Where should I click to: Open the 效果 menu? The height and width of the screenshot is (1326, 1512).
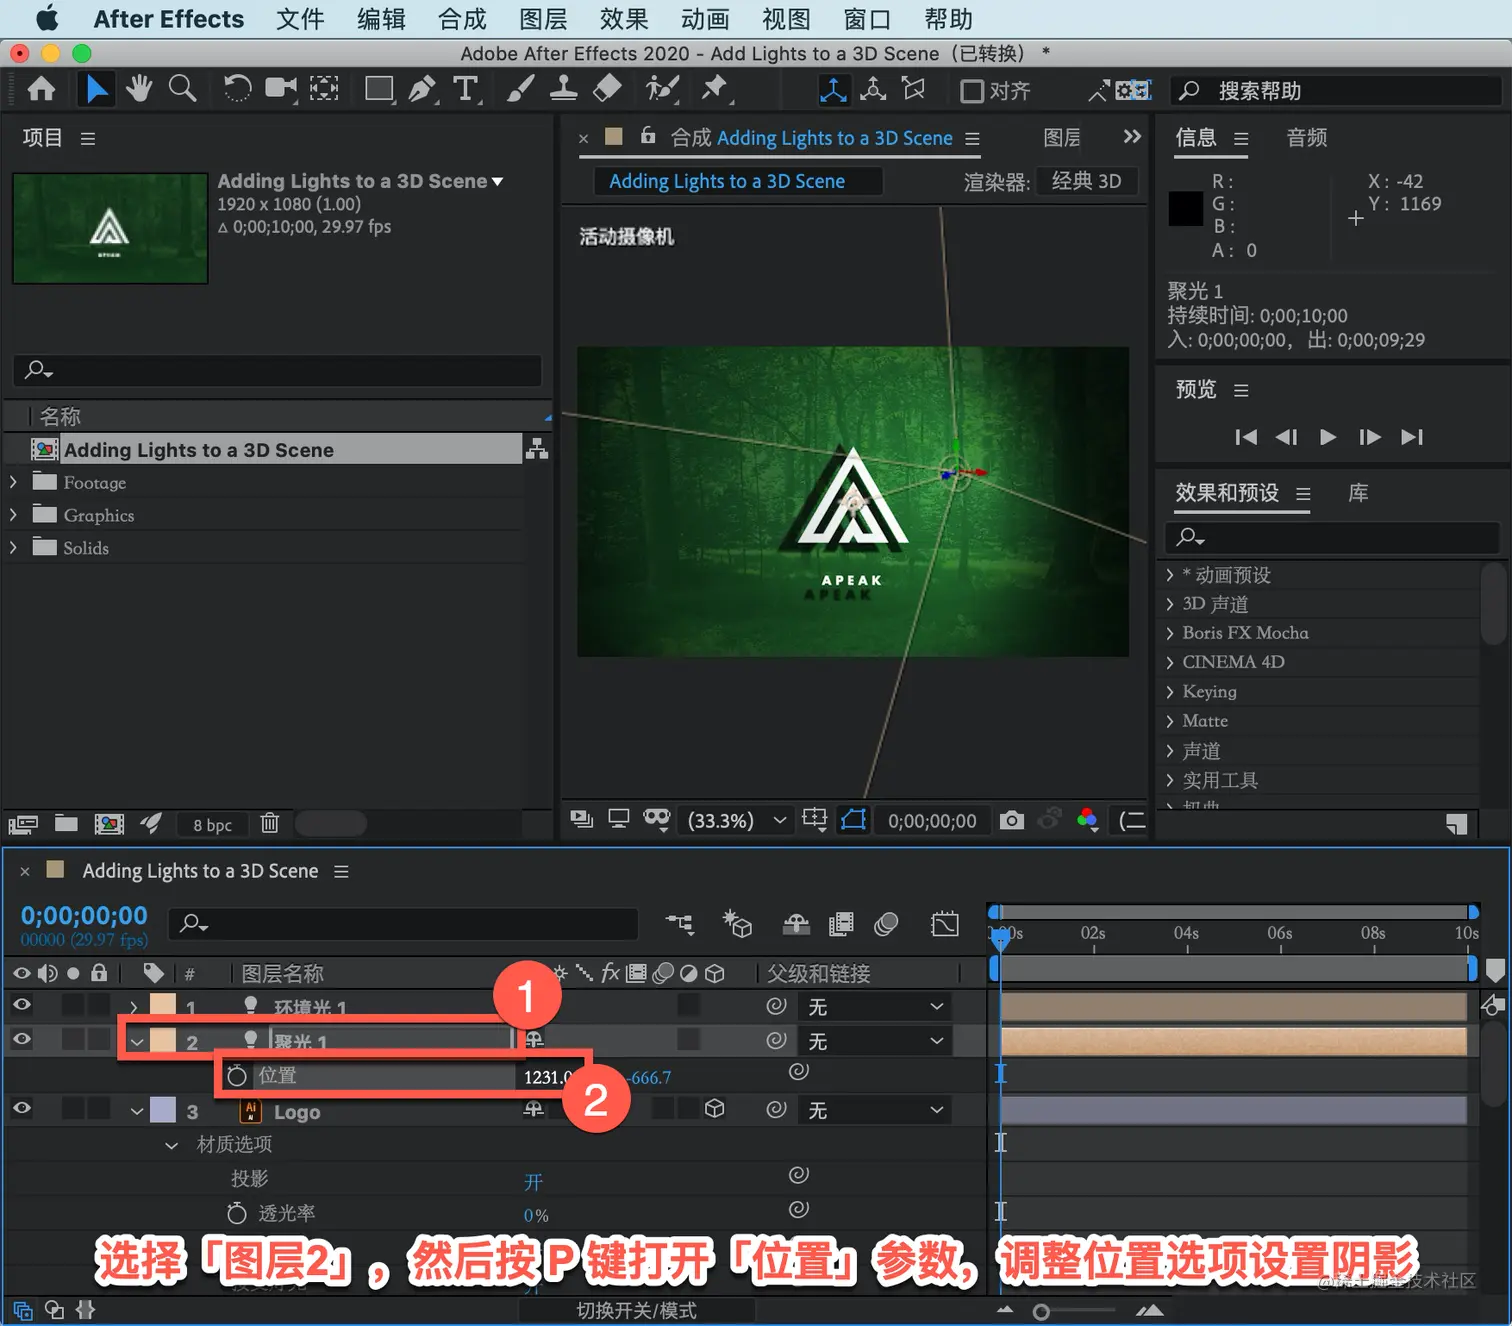[x=624, y=19]
